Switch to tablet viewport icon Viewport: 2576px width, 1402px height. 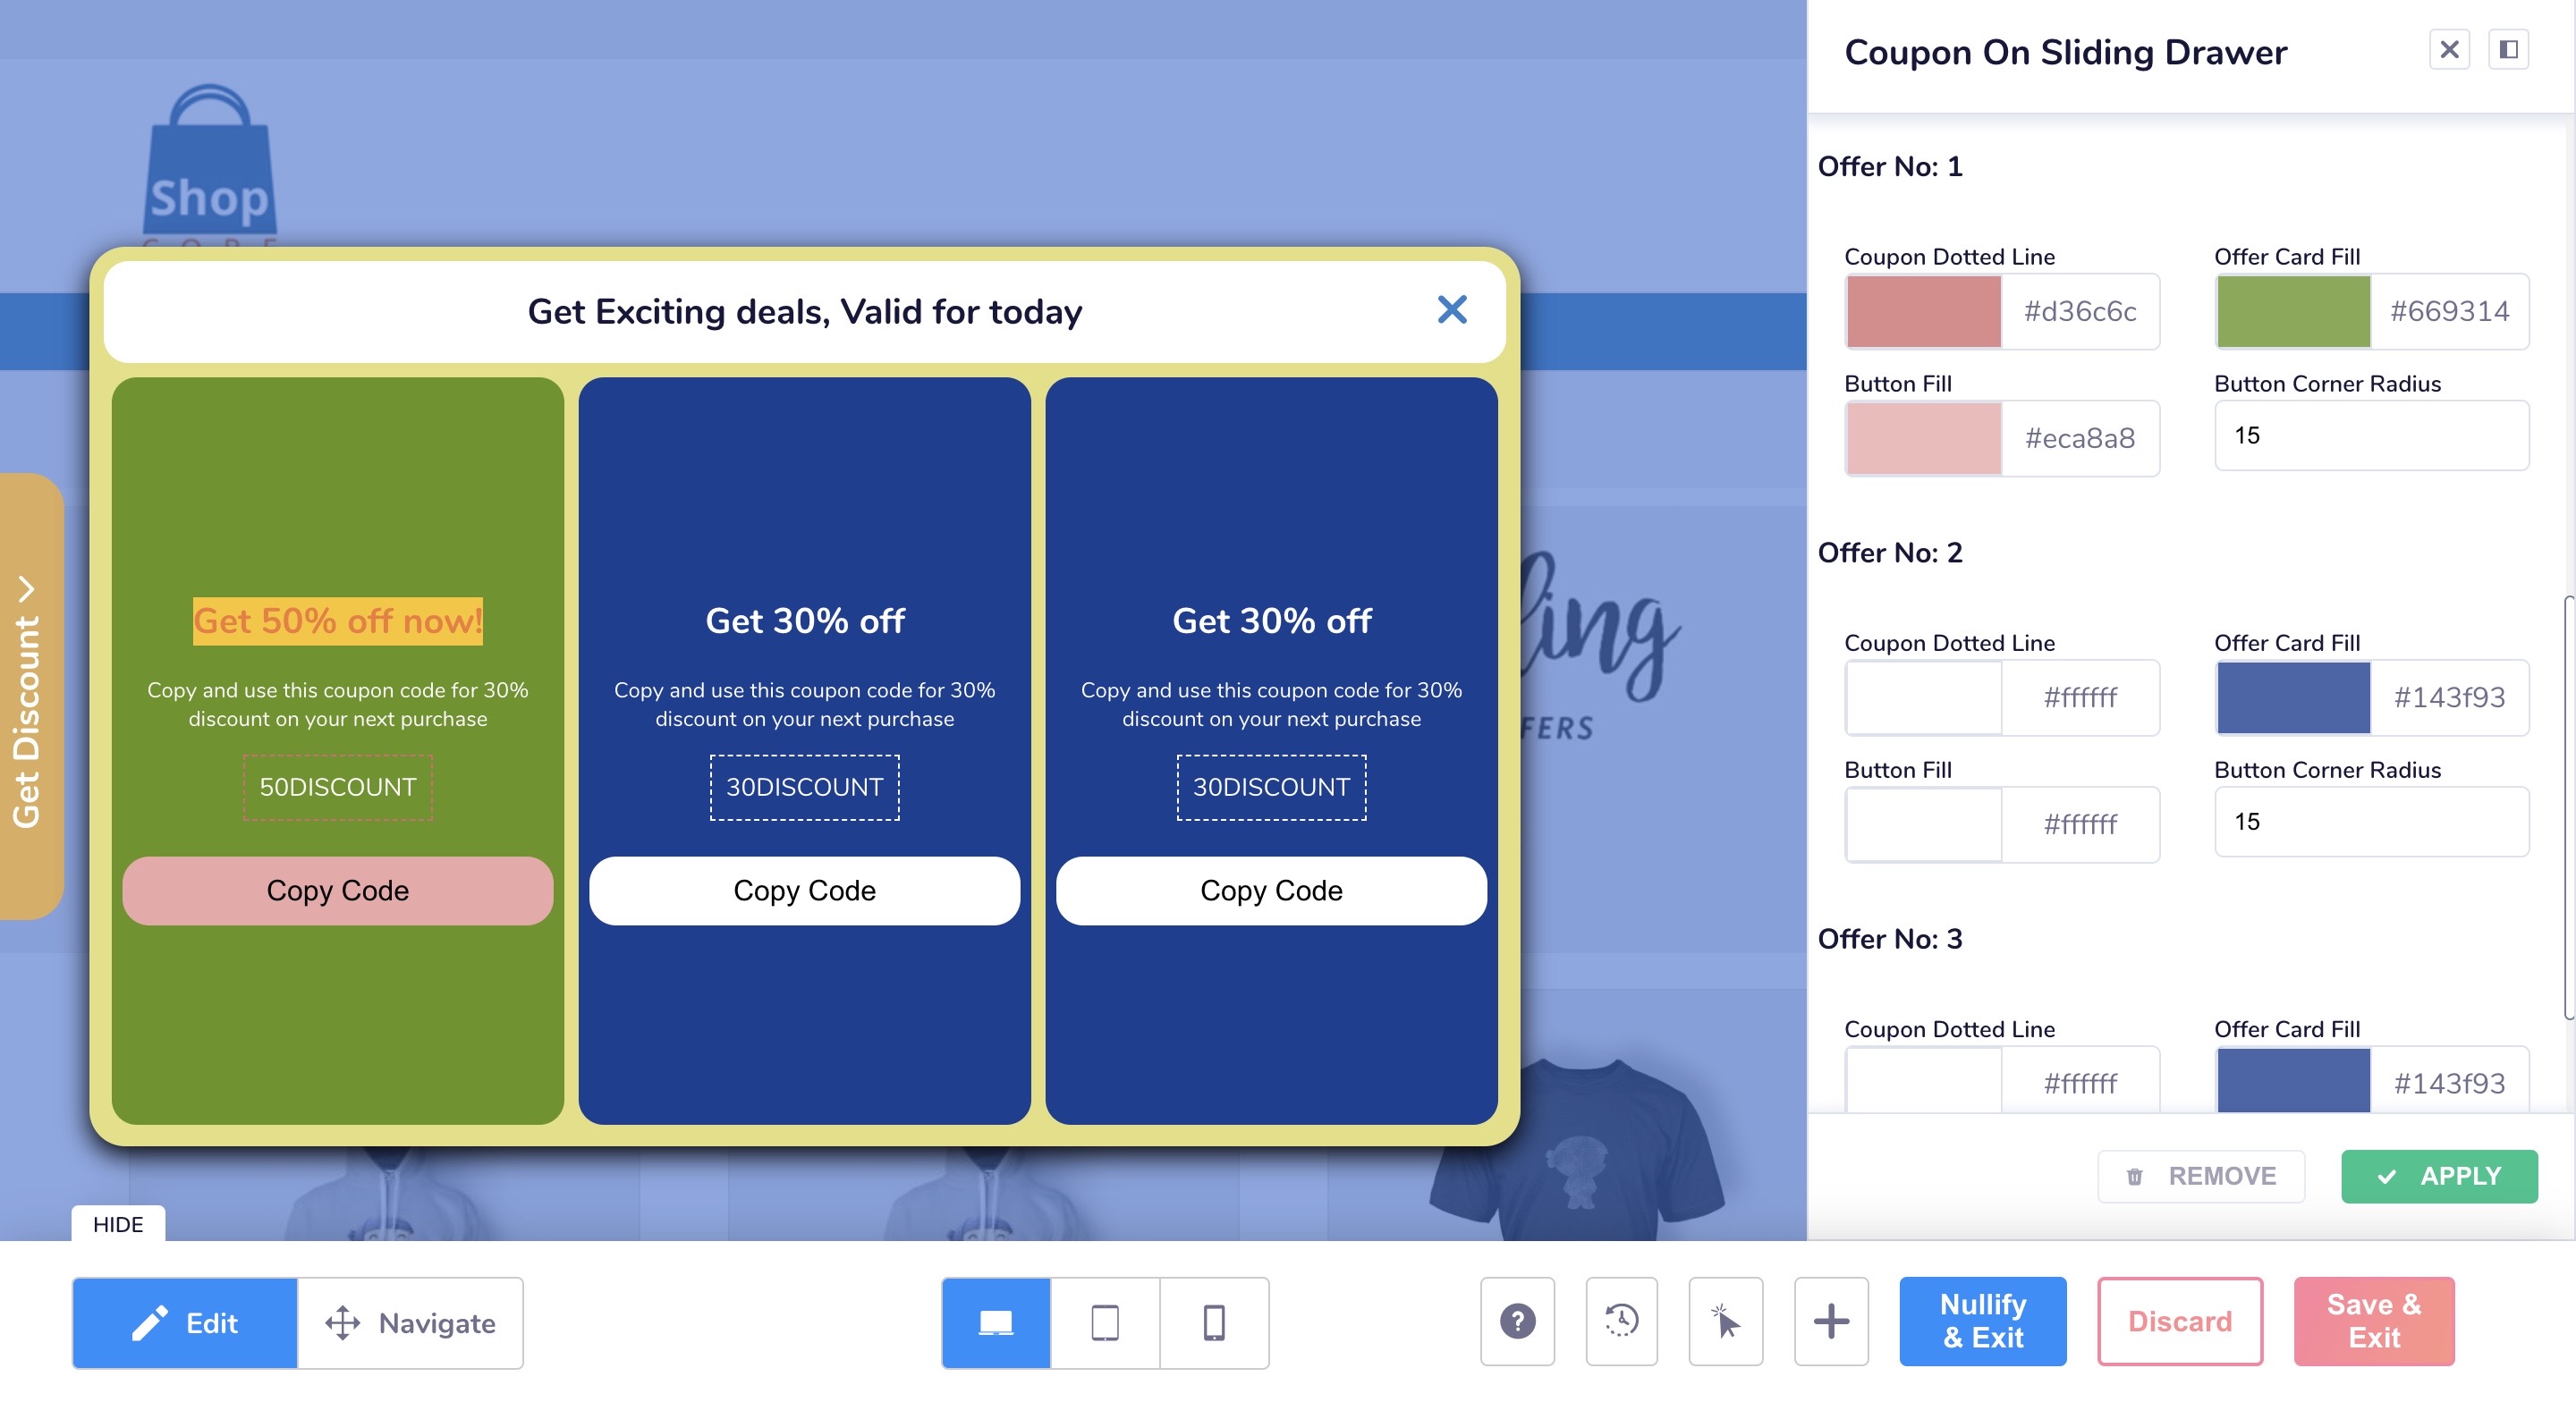[x=1105, y=1322]
